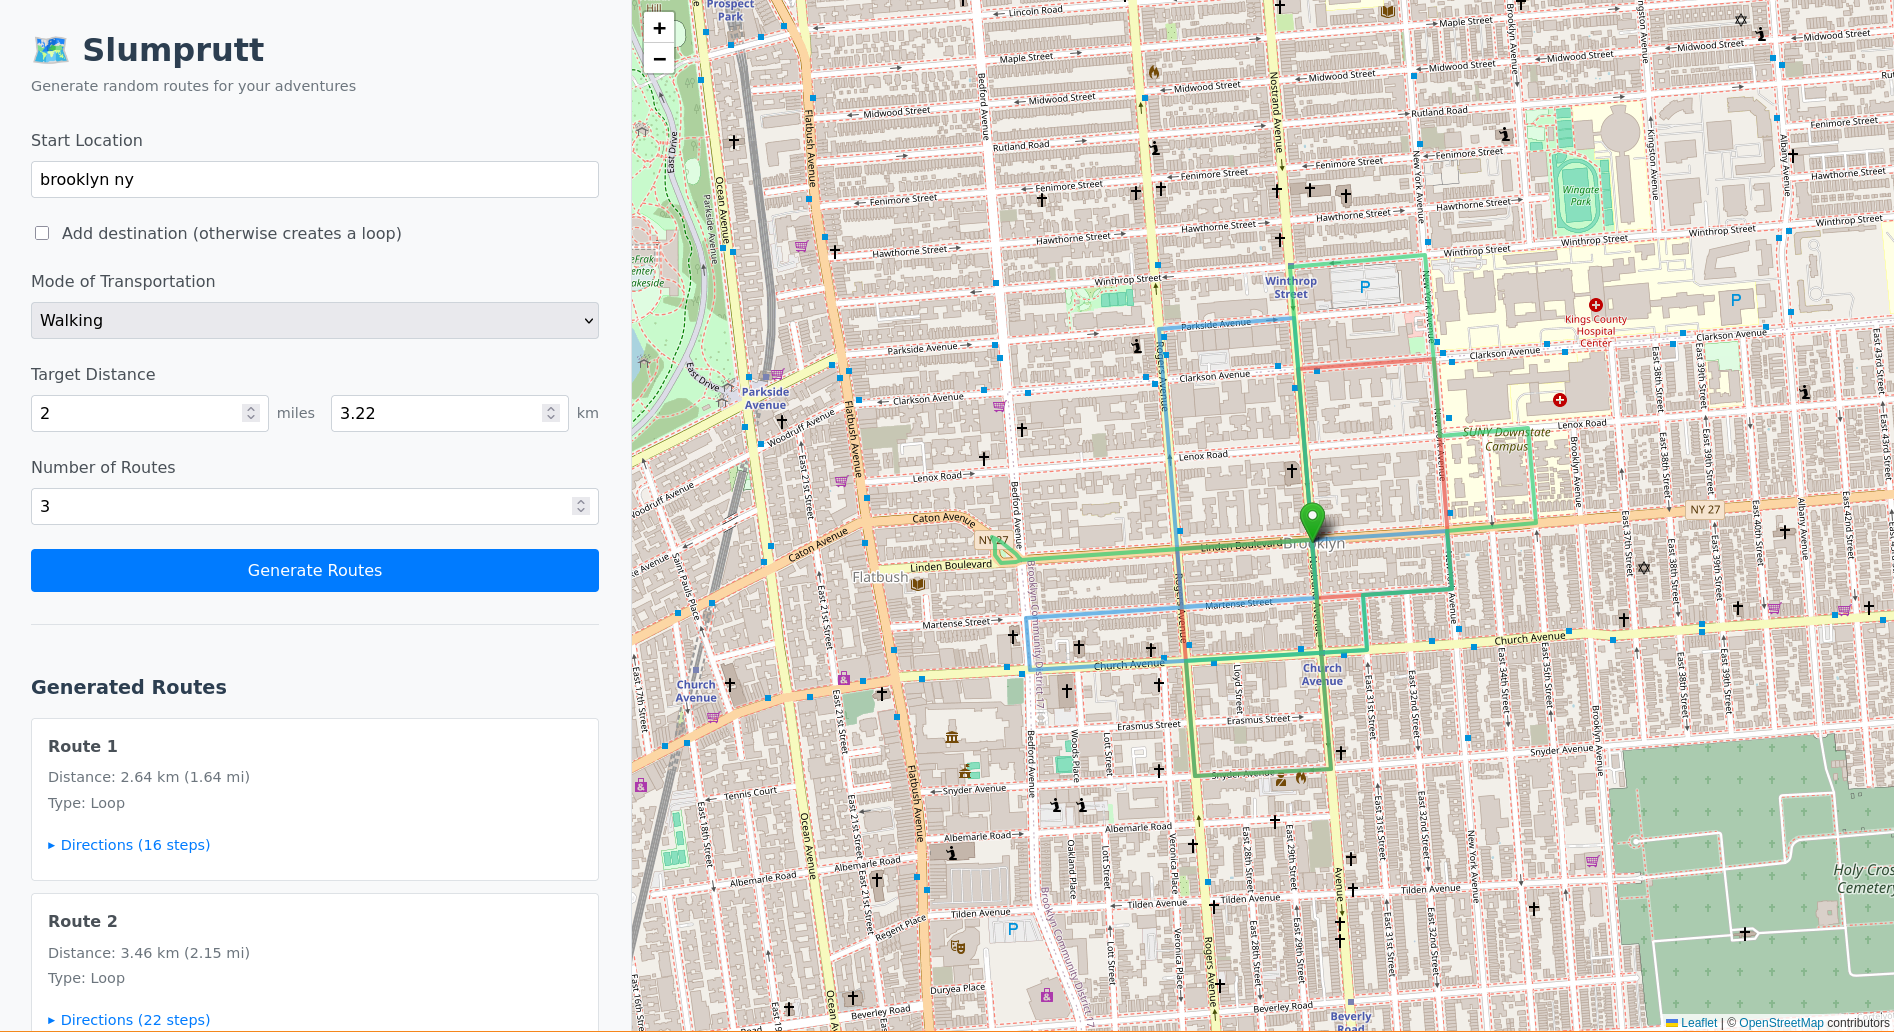Click the Slumprutt map logo icon
The width and height of the screenshot is (1894, 1032).
[51, 50]
